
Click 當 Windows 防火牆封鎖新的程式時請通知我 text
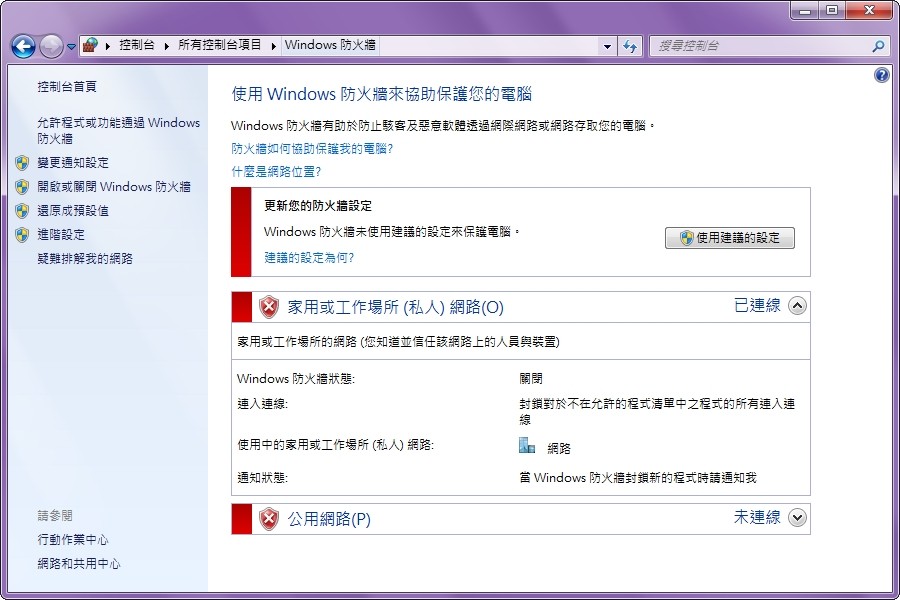tap(638, 478)
